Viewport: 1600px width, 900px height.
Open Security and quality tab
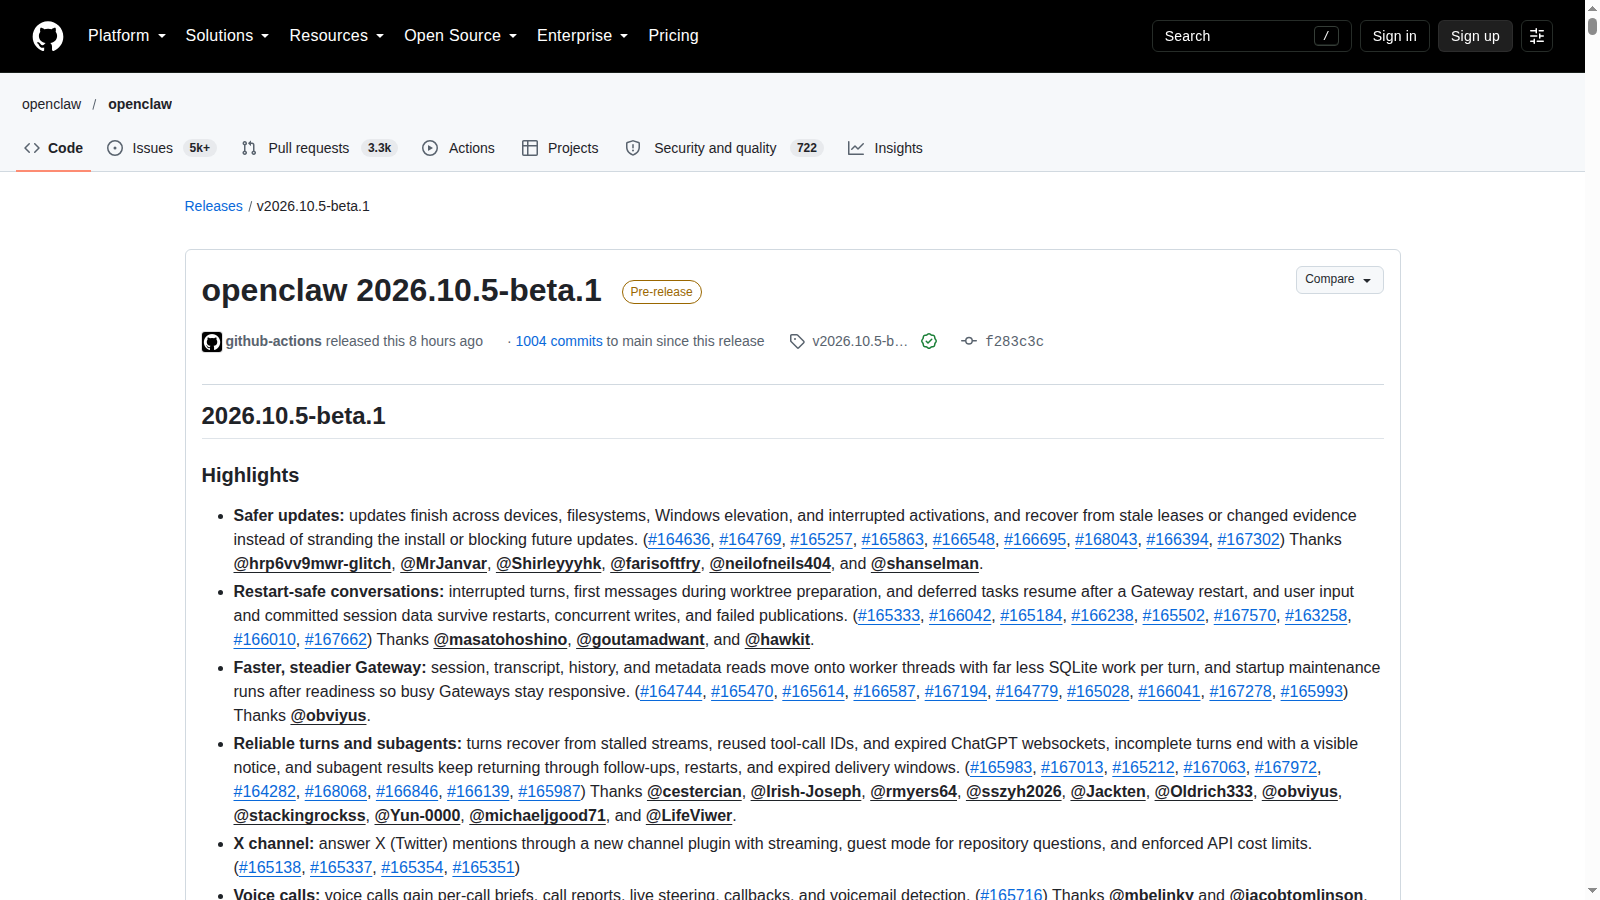click(724, 148)
